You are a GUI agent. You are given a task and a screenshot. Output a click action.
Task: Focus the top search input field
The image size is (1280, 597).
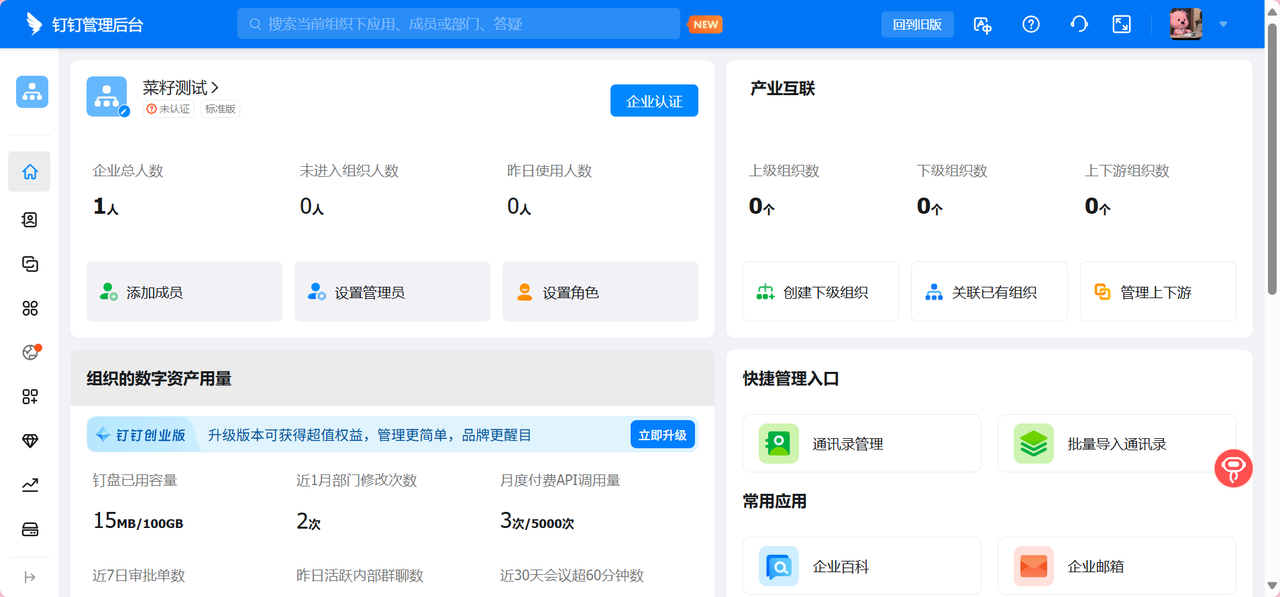point(460,24)
